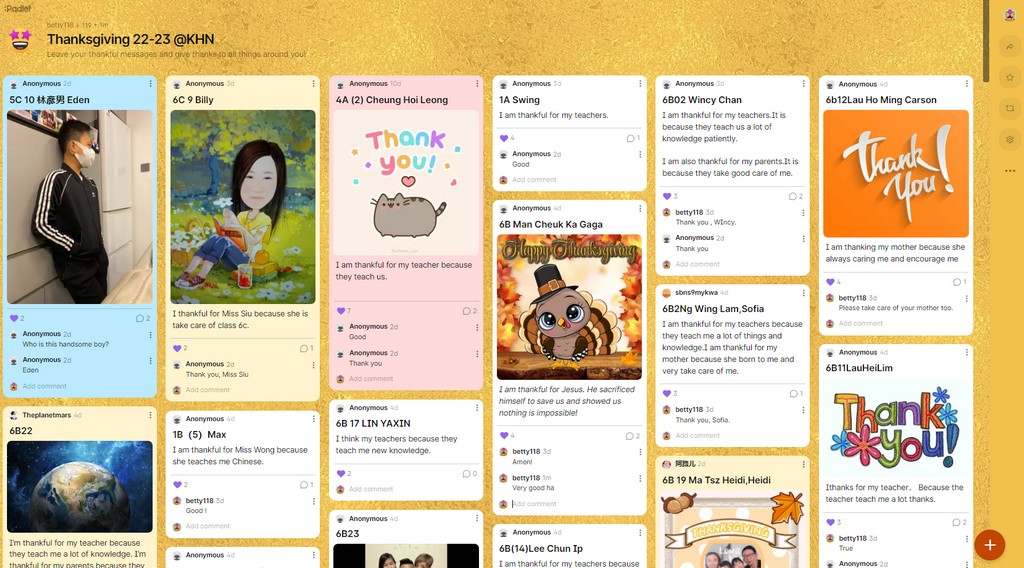Like the 6C 9 Billy post heart
1024x568 pixels.
pyautogui.click(x=177, y=348)
